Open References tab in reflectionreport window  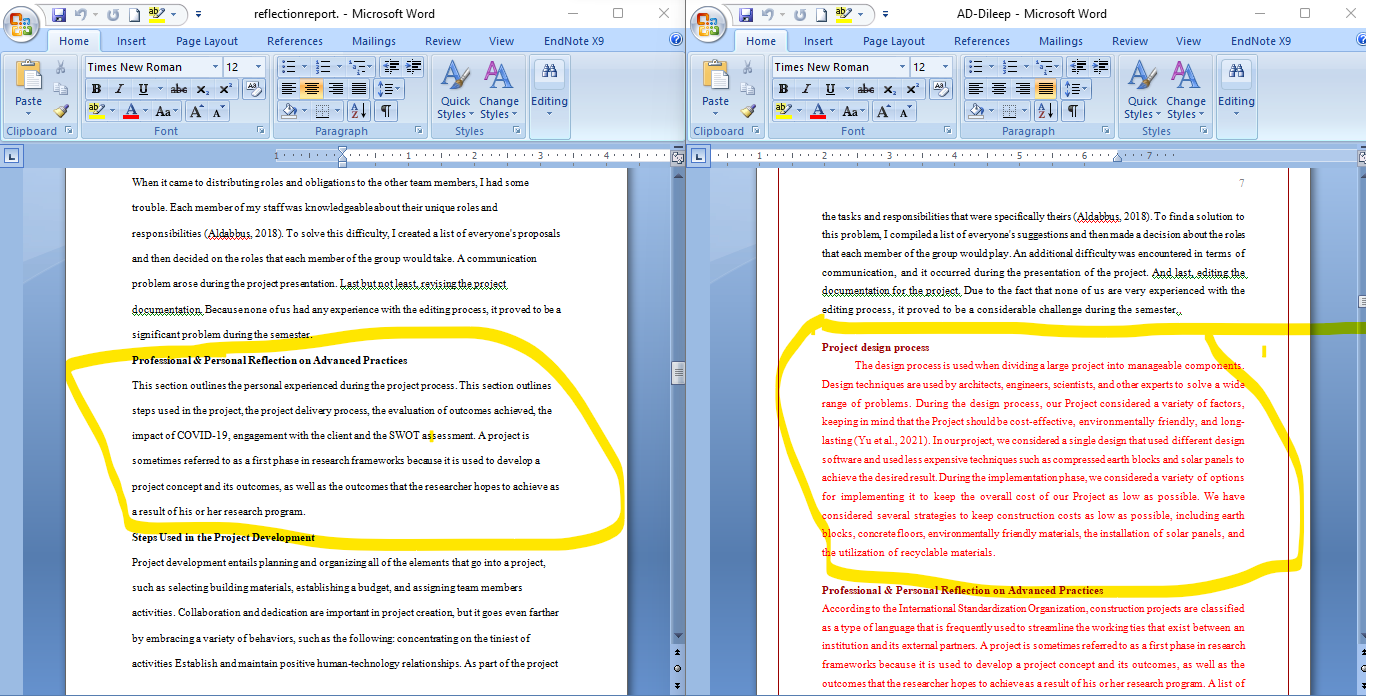click(x=295, y=41)
